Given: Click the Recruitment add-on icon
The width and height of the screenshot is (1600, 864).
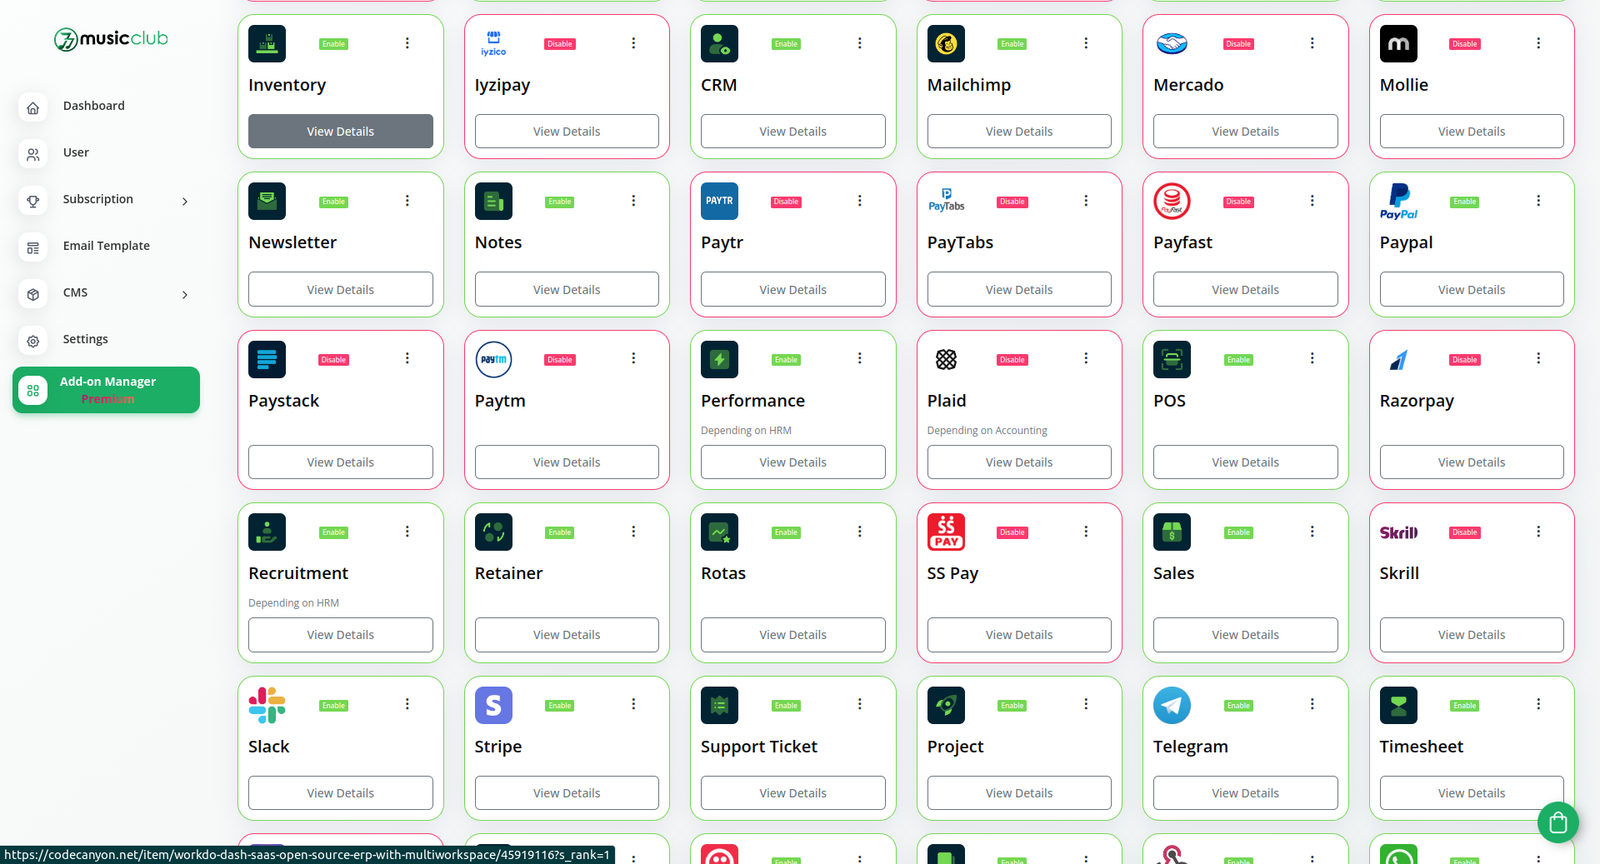Looking at the screenshot, I should tap(267, 532).
